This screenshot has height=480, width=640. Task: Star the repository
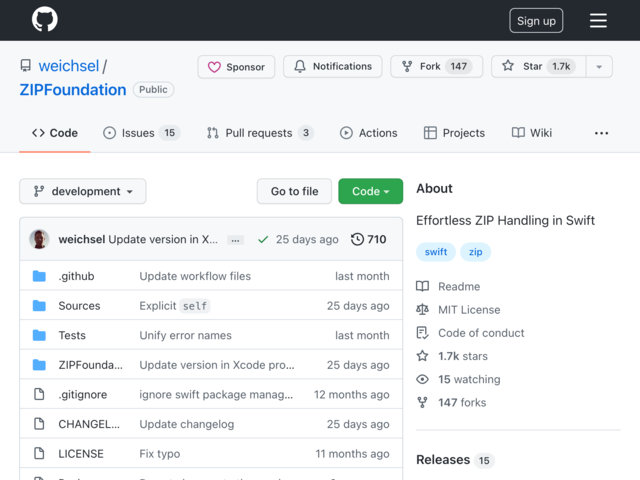(x=538, y=67)
